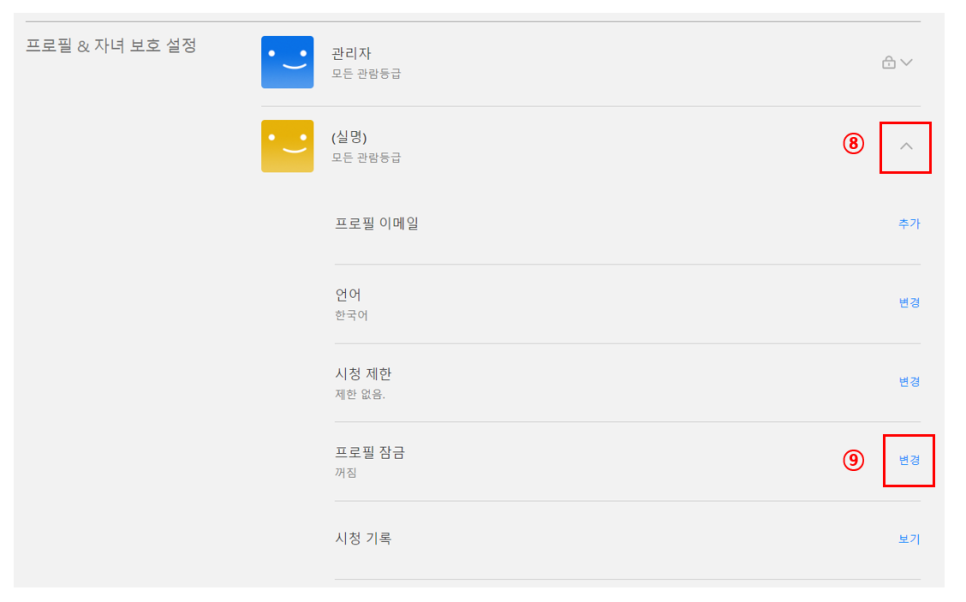Click the red circled number 9 marker
966x602 pixels.
pos(852,460)
